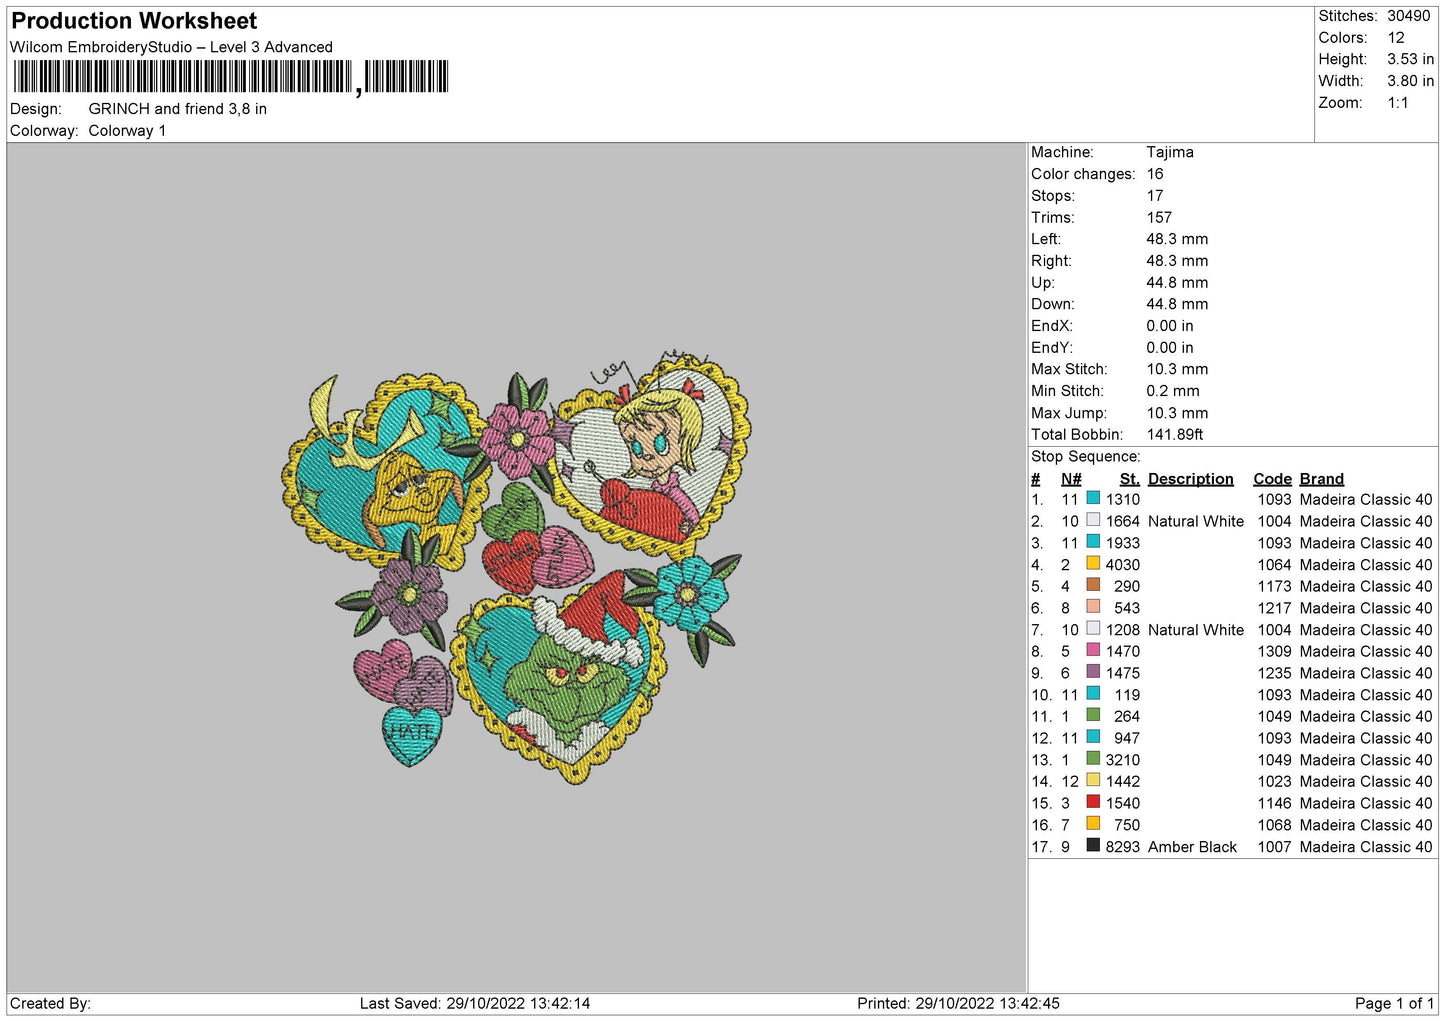1445x1021 pixels.
Task: Click the color changes value 16
Action: pyautogui.click(x=1155, y=174)
